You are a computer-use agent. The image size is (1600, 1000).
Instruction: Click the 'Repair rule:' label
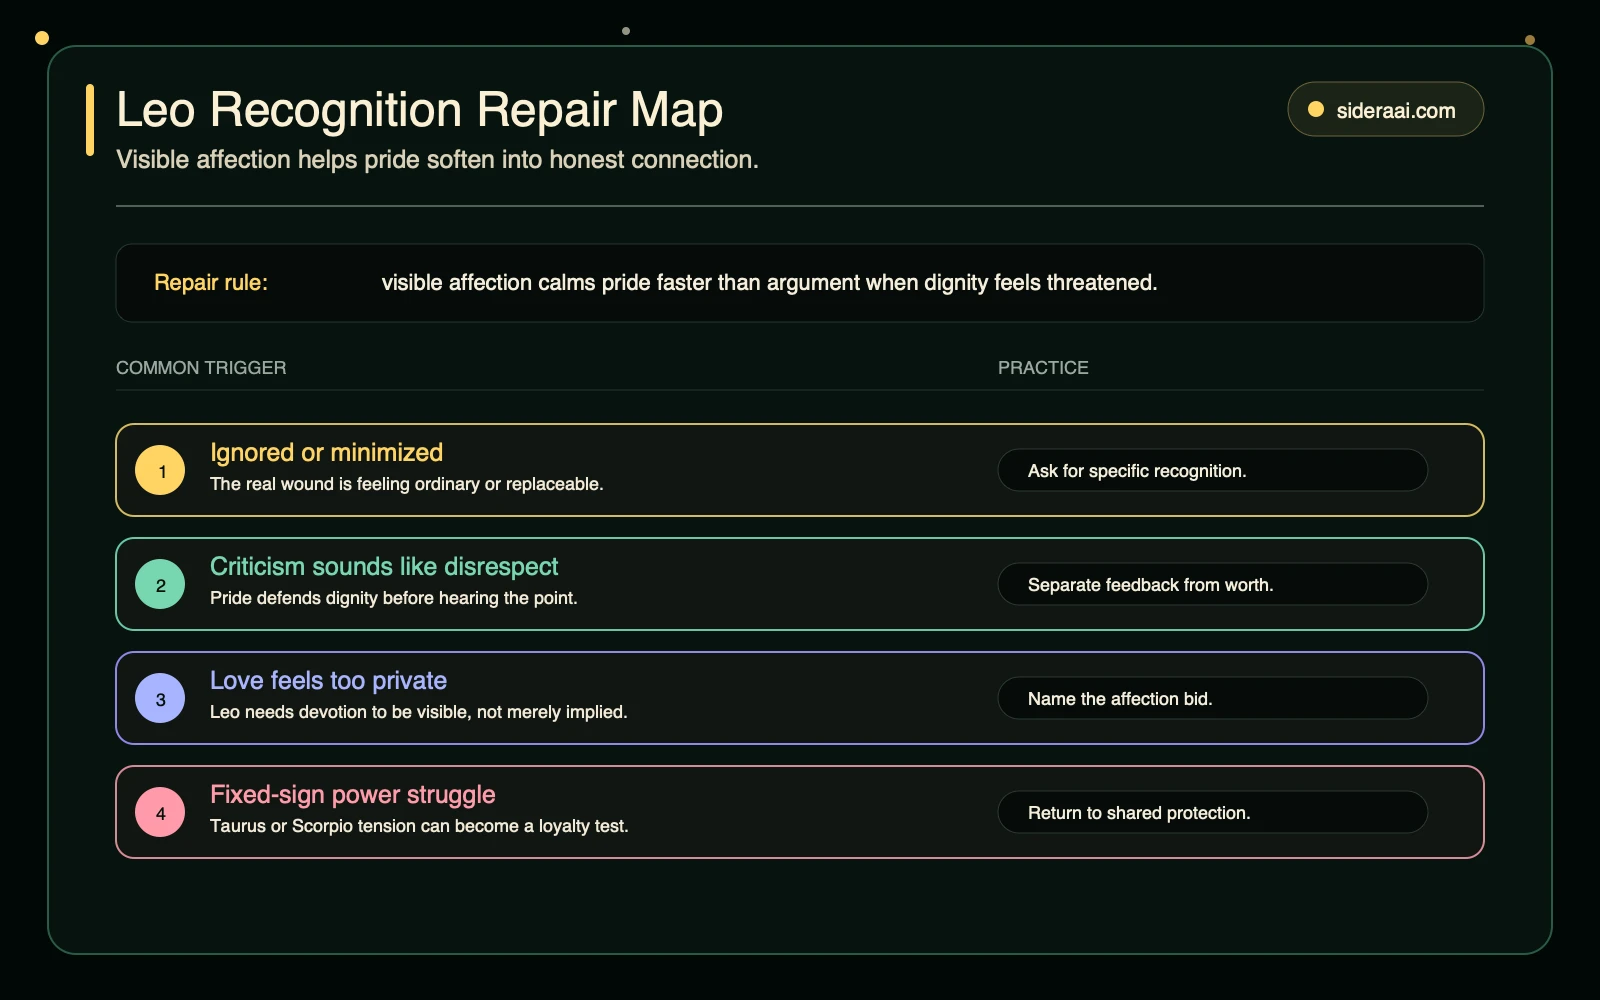click(x=211, y=283)
